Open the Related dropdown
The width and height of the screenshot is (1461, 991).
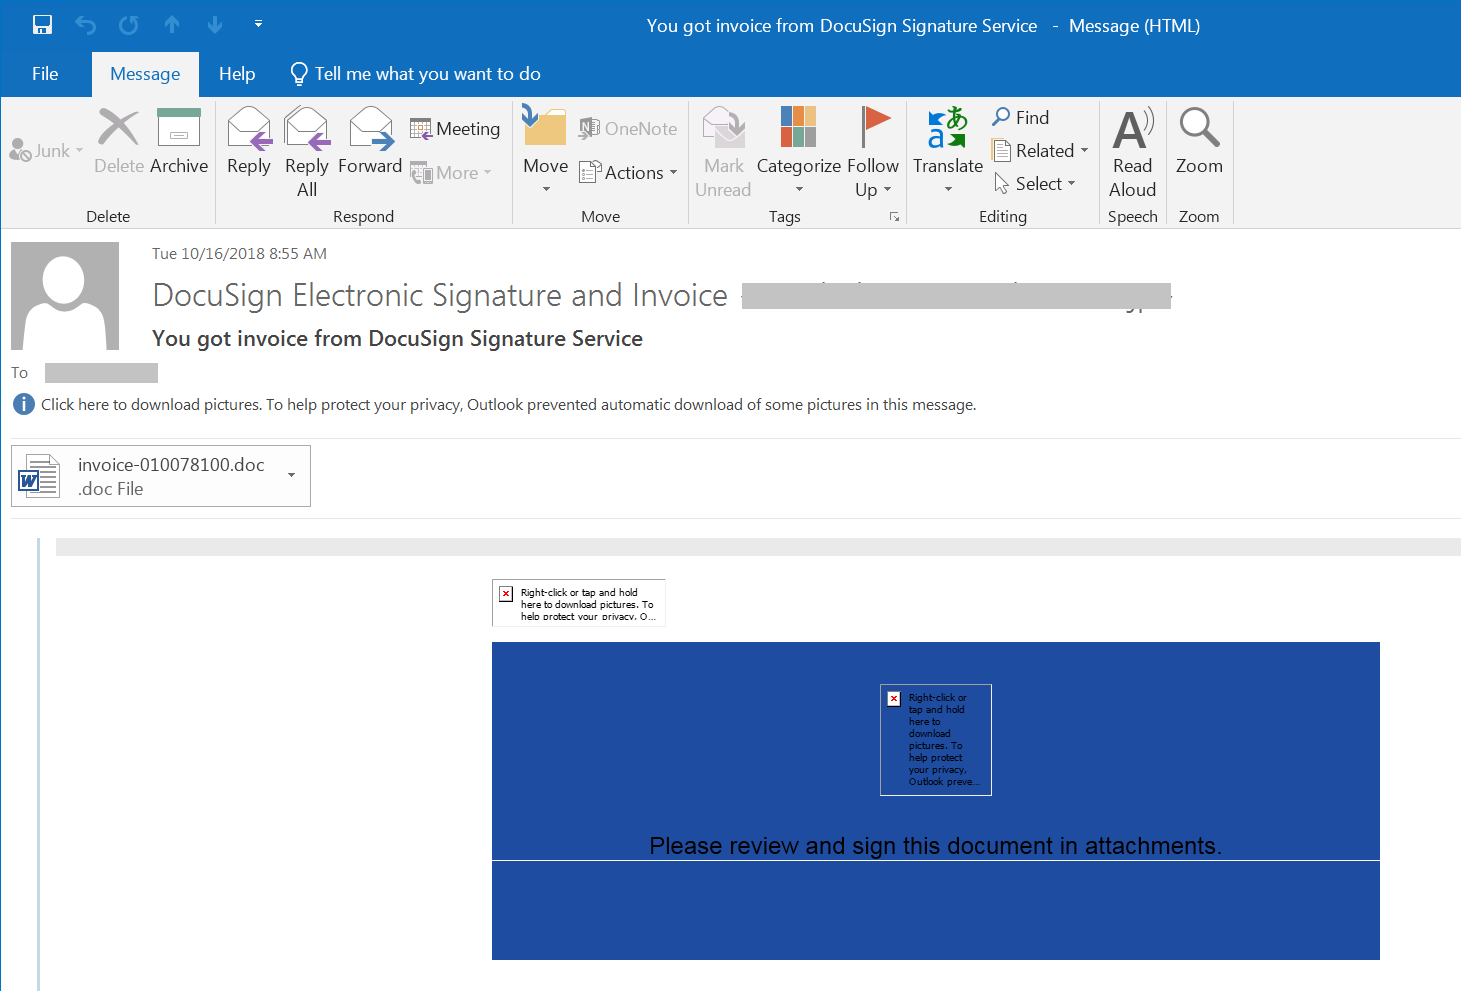[x=1040, y=151]
